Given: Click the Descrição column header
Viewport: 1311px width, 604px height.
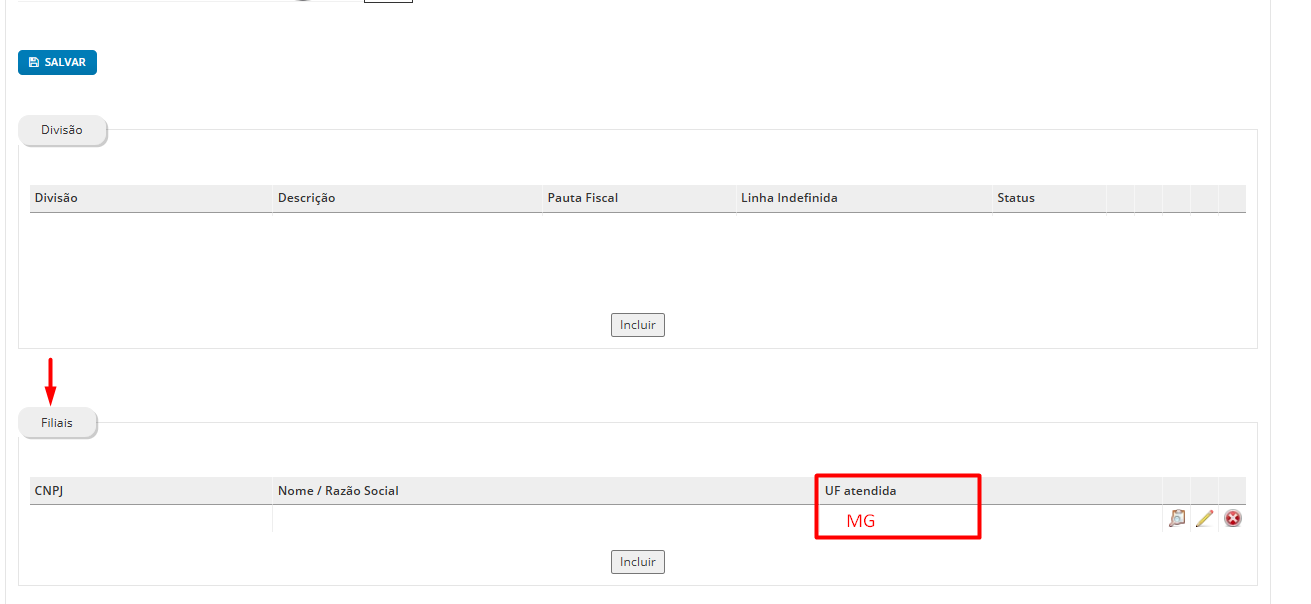Looking at the screenshot, I should click(306, 198).
